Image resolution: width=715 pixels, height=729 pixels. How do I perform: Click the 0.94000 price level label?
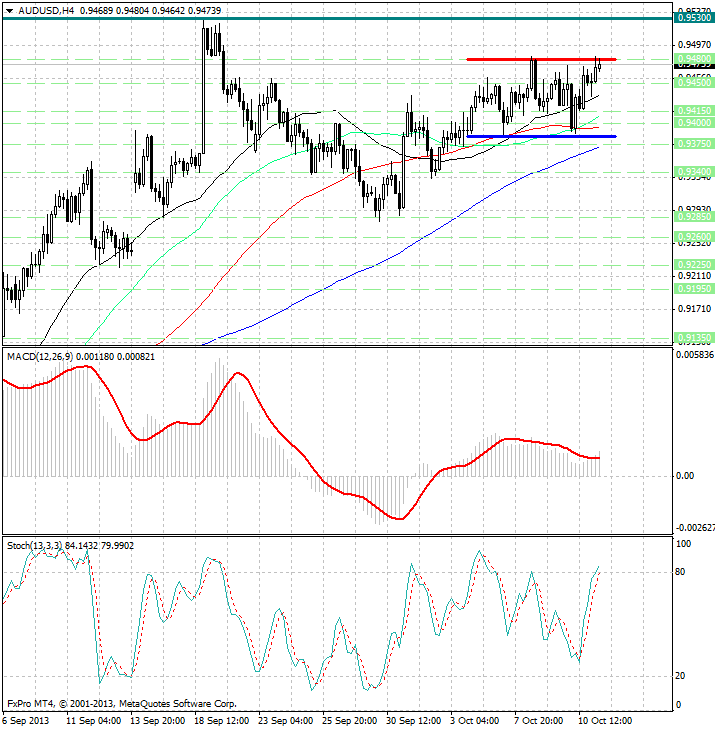694,123
